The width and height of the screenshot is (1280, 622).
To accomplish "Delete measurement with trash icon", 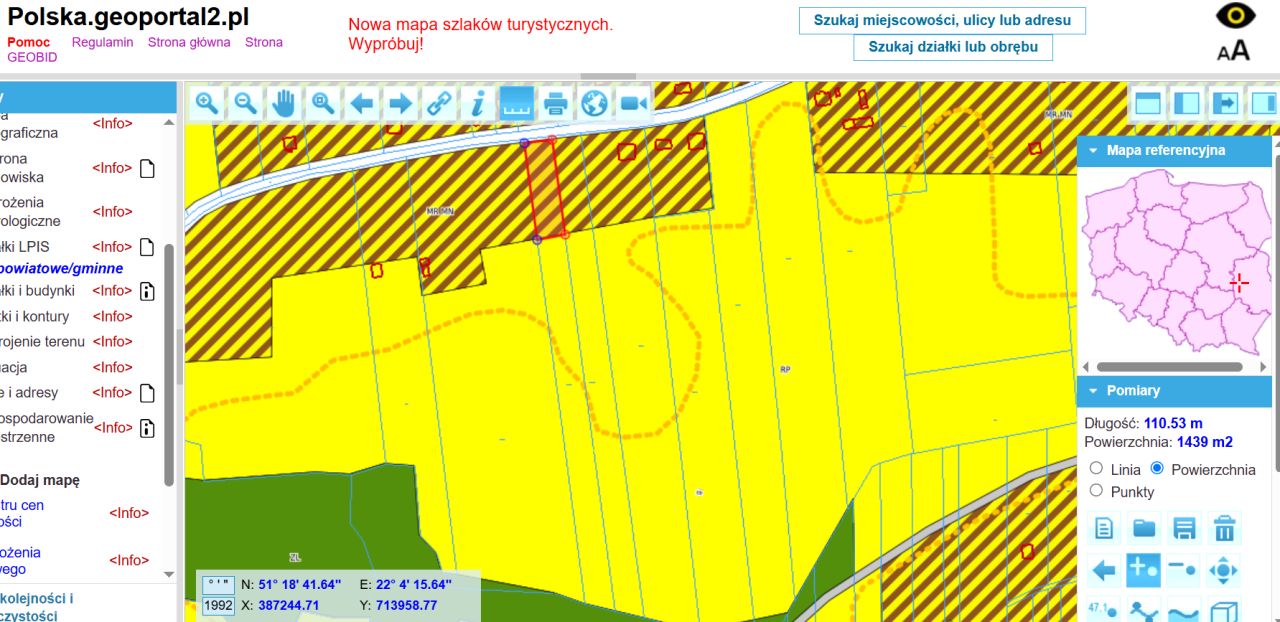I will [1224, 528].
